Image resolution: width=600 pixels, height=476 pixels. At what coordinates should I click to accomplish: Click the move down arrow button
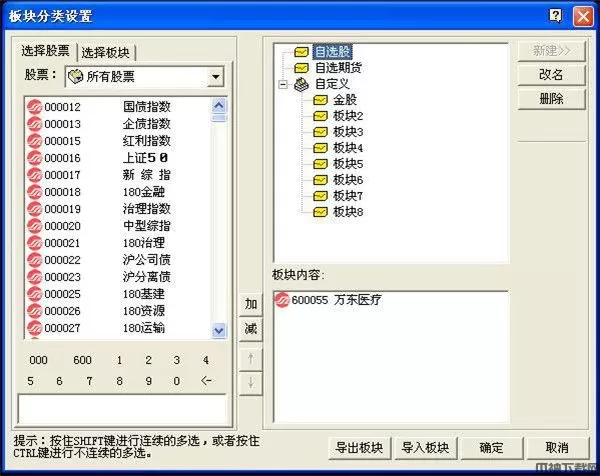click(251, 383)
